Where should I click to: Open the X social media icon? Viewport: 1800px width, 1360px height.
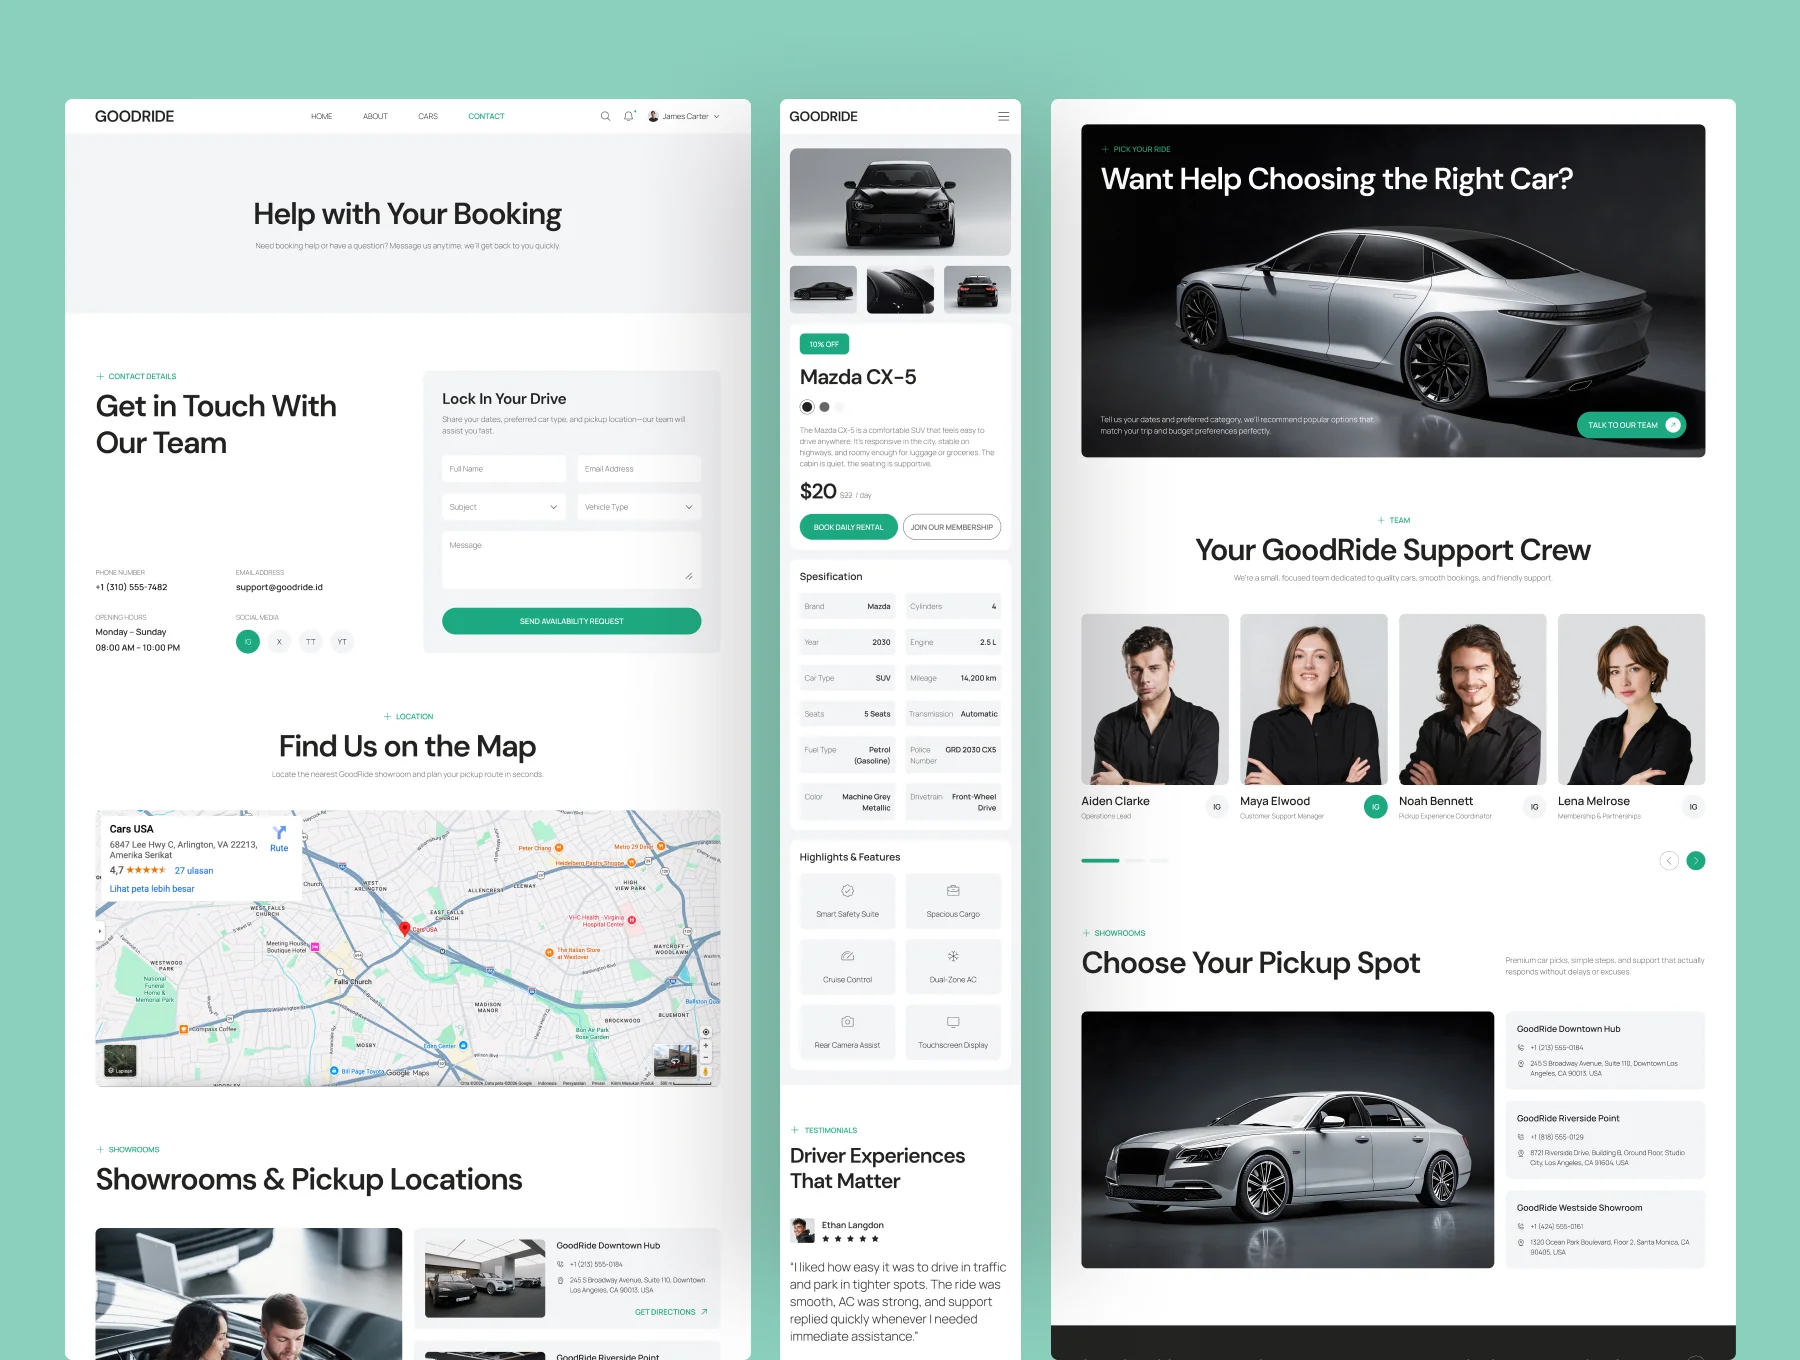[x=279, y=642]
